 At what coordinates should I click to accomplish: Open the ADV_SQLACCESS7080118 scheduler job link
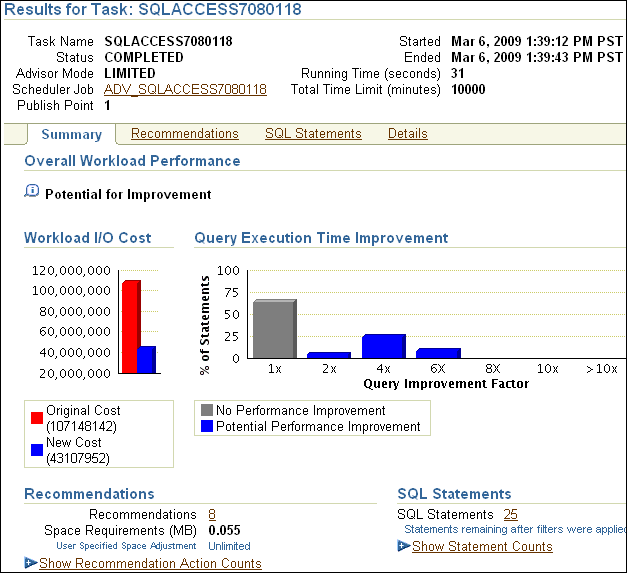(185, 89)
